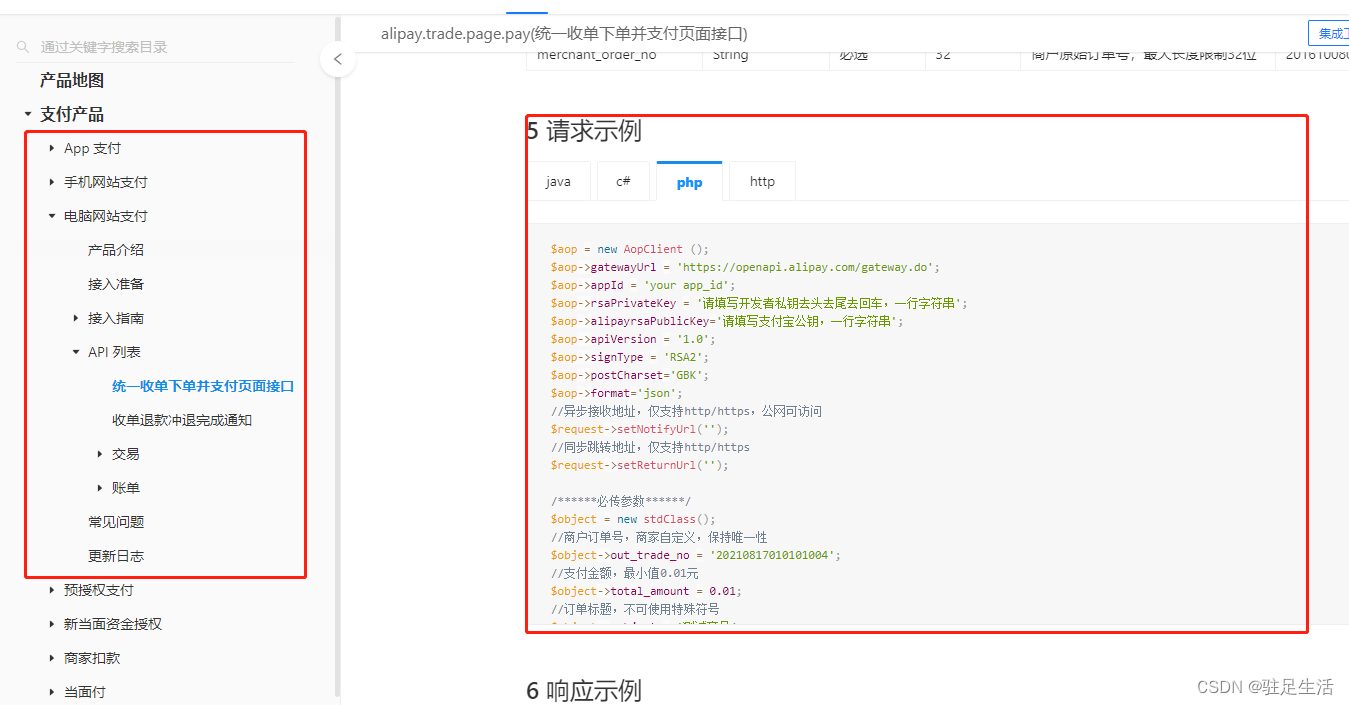
Task: Switch to the http code tab
Action: click(x=762, y=181)
